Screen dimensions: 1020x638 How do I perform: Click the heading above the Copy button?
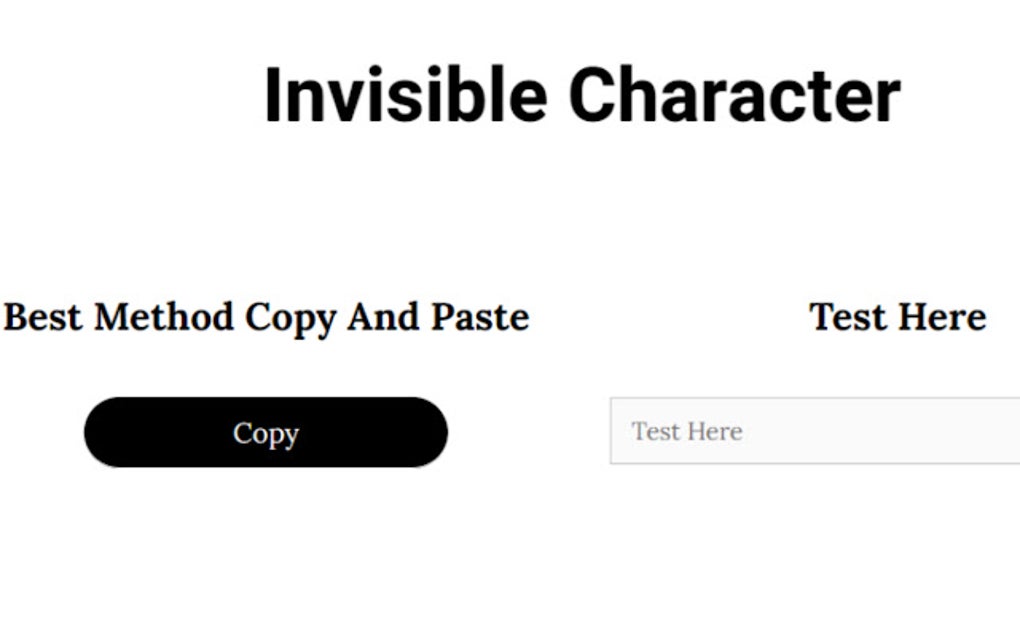pos(266,317)
